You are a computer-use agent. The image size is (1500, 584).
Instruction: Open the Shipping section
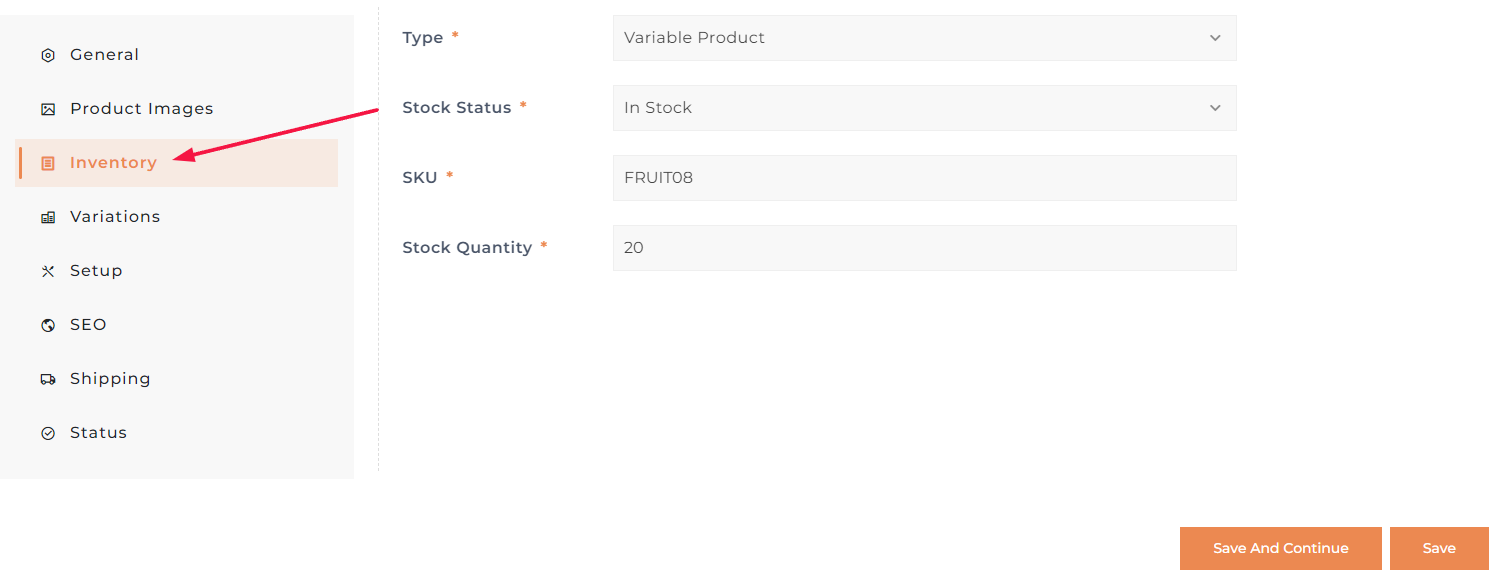click(x=110, y=379)
